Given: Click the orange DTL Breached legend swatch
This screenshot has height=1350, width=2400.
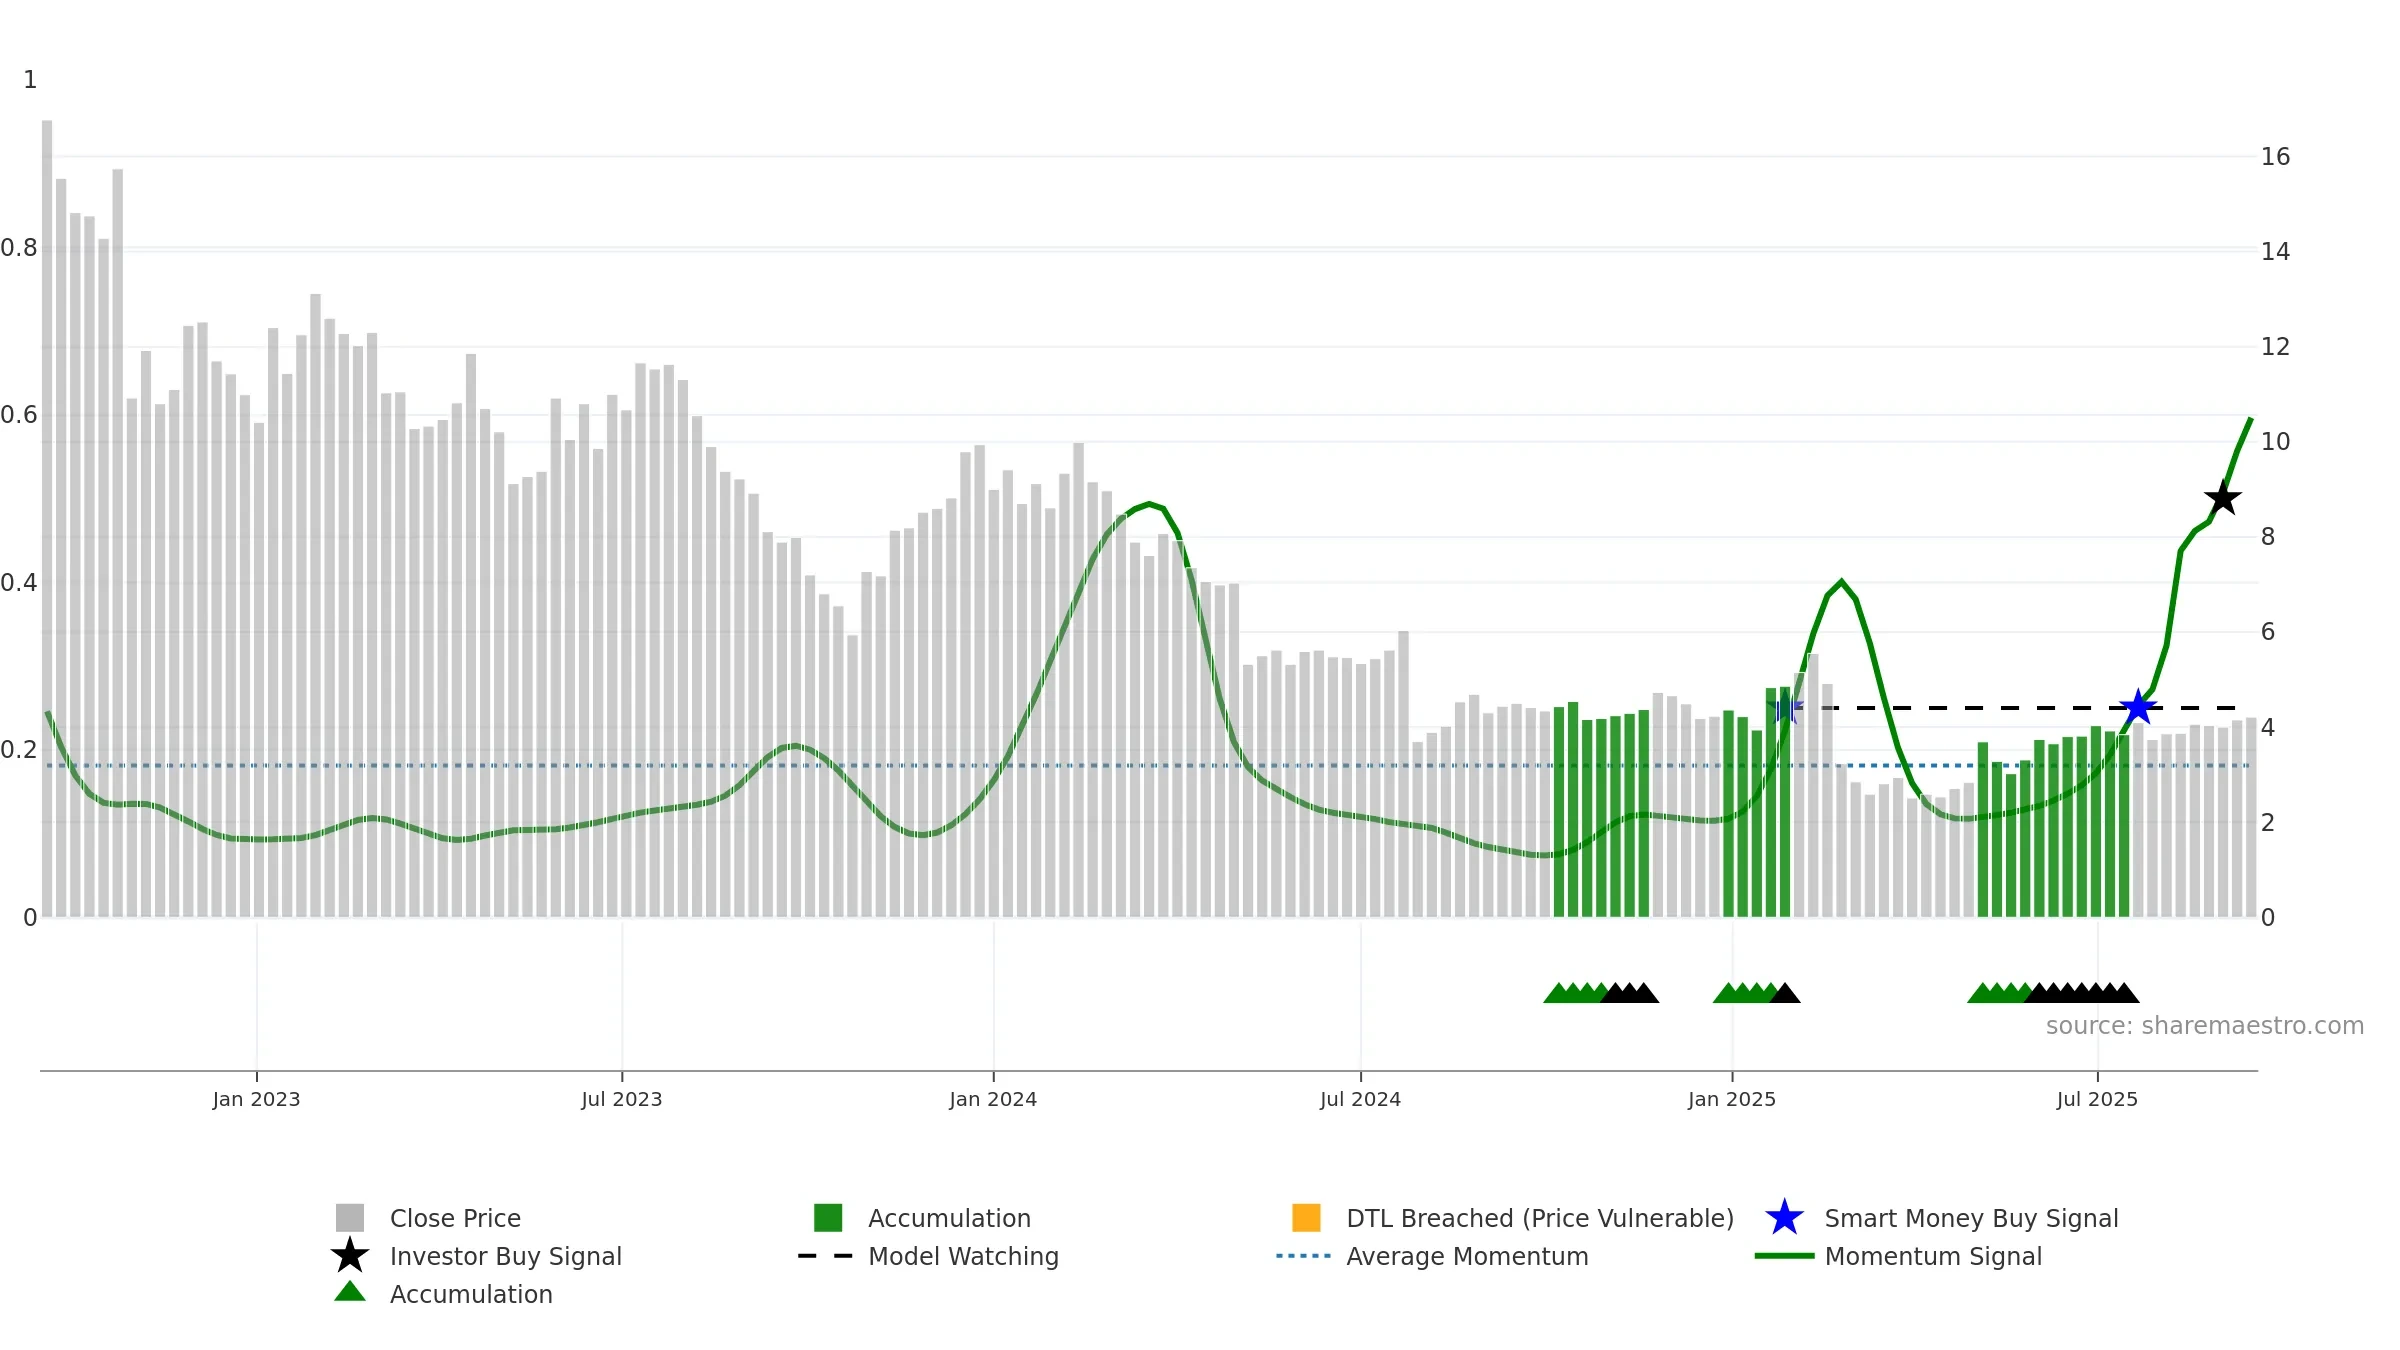Looking at the screenshot, I should coord(1306,1218).
